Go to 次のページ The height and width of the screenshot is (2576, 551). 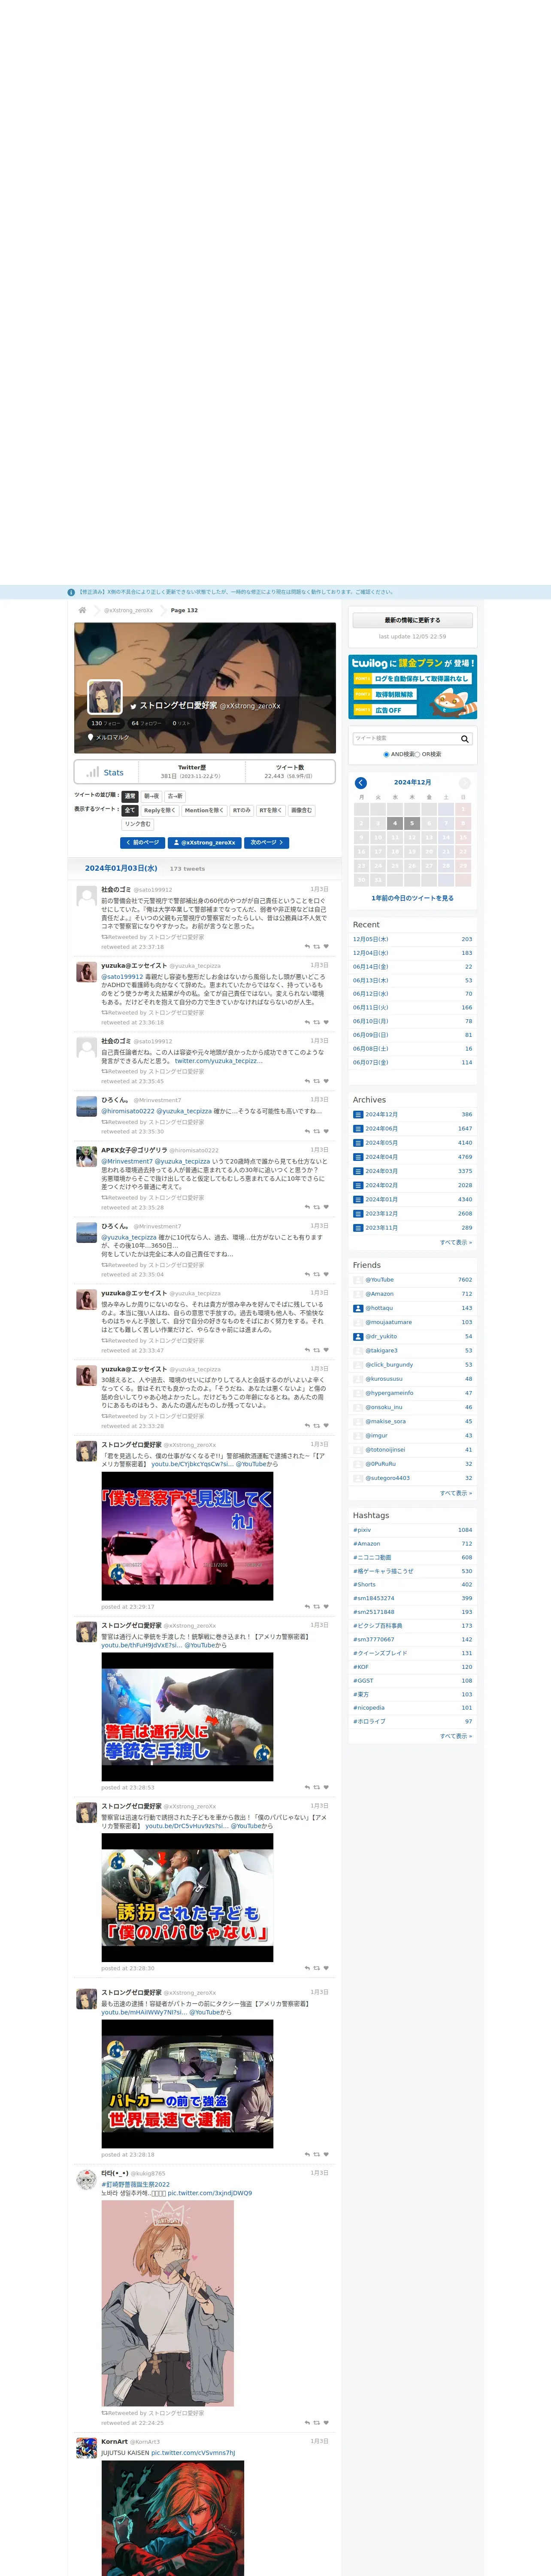coord(266,843)
